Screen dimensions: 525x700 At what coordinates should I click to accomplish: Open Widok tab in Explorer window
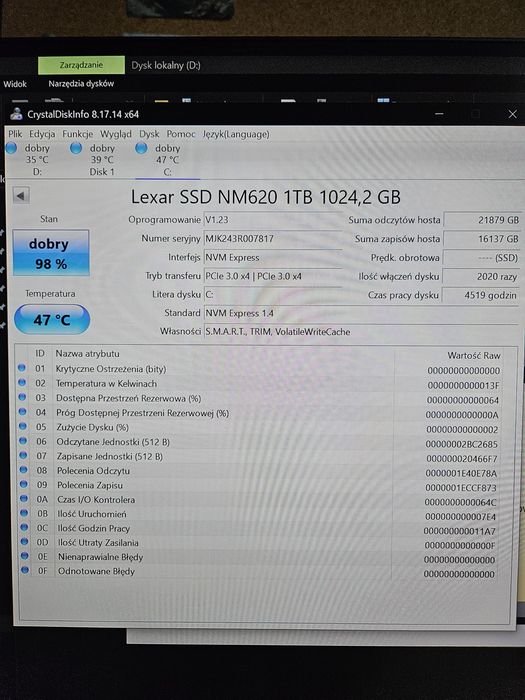[15, 84]
